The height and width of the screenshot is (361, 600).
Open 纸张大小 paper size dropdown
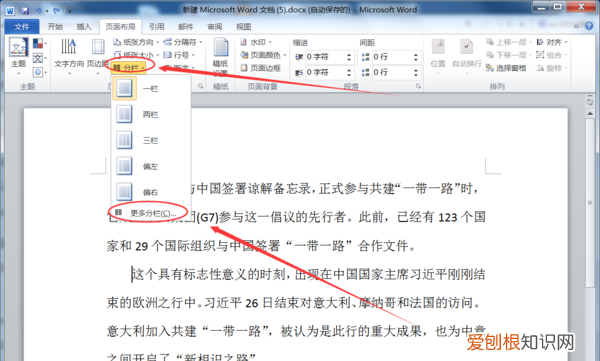[136, 55]
